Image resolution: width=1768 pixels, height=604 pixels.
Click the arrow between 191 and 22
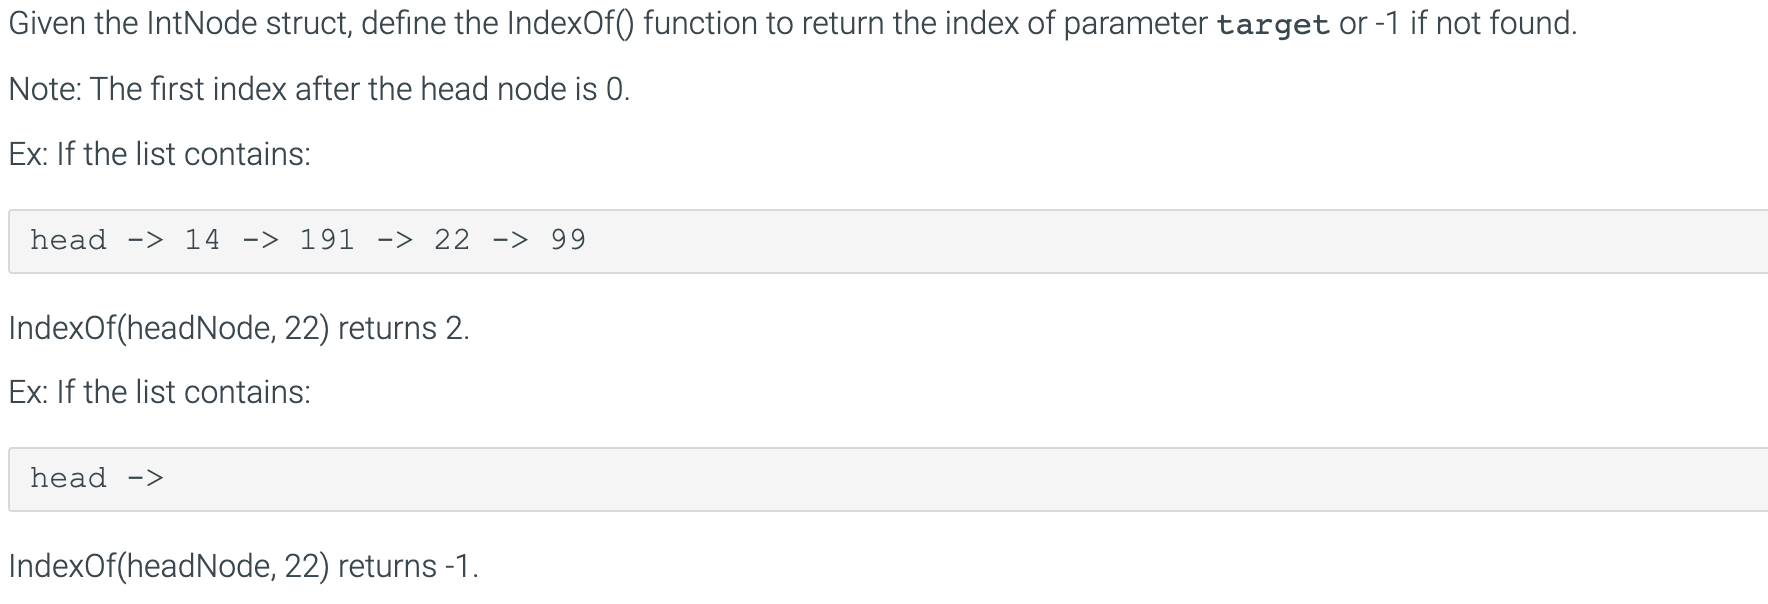(395, 240)
